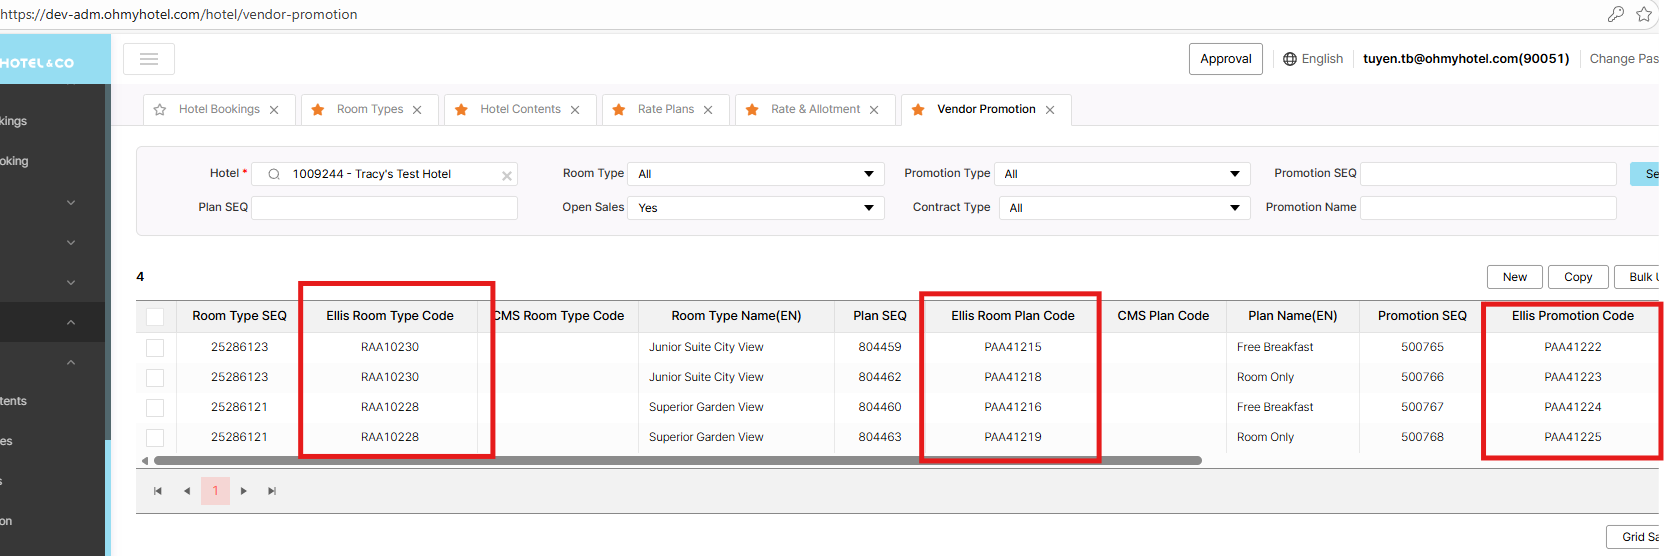Viewport: 1664px width, 556px height.
Task: Click the Approval button
Action: click(1225, 59)
